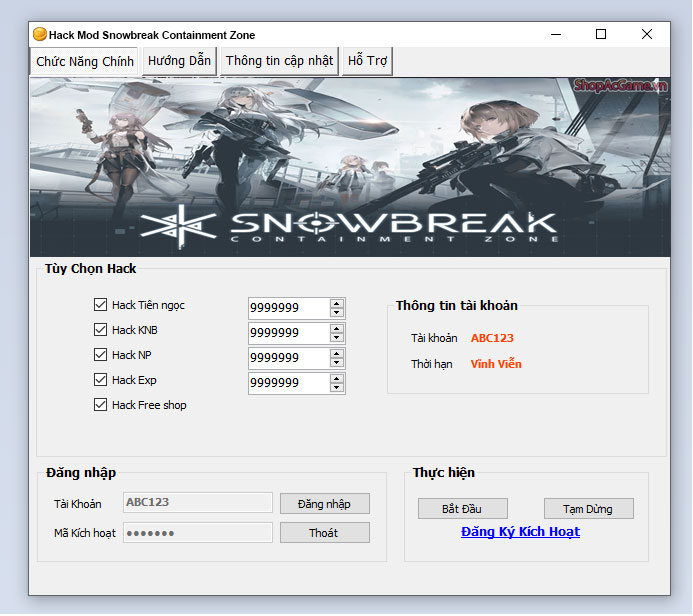Open the Thông tin cập nhật tab
Viewport: 693px width, 616px height.
click(x=279, y=61)
